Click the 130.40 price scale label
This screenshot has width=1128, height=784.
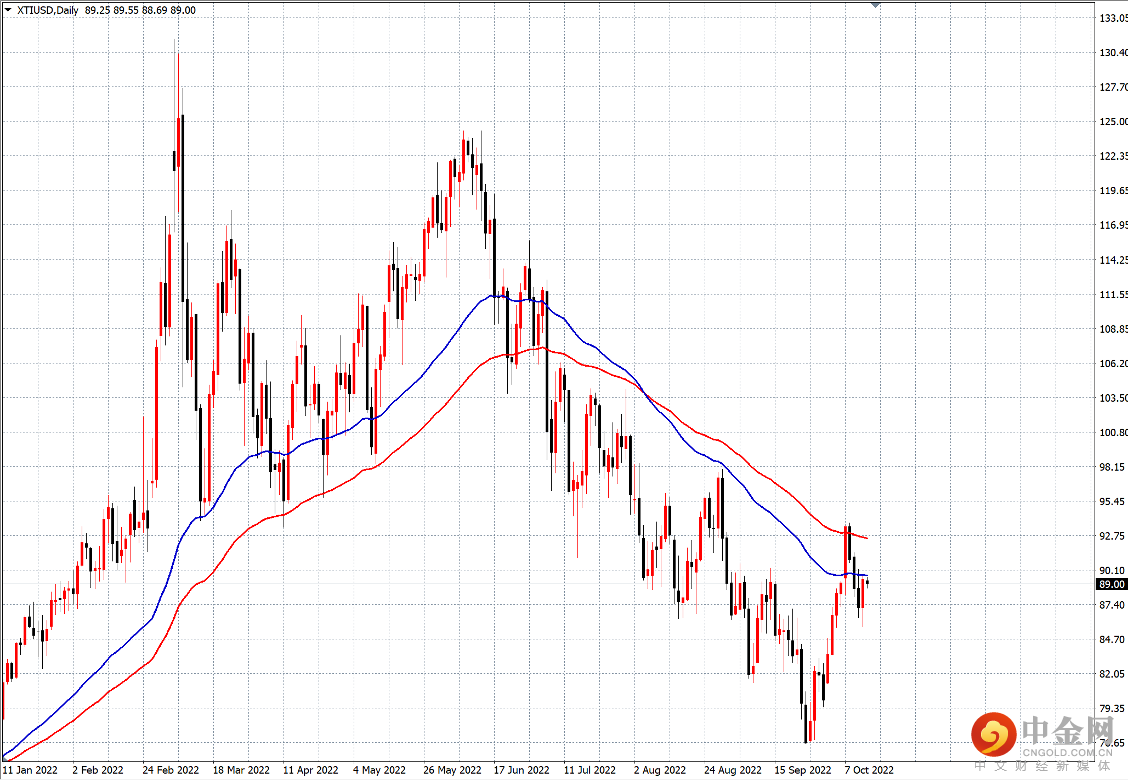[x=1114, y=53]
